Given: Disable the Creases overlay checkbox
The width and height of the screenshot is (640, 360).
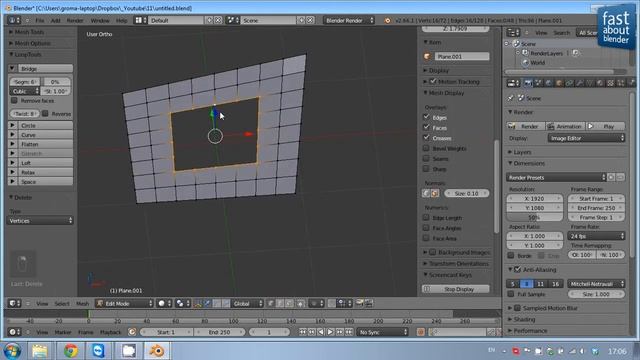Looking at the screenshot, I should click(x=427, y=138).
